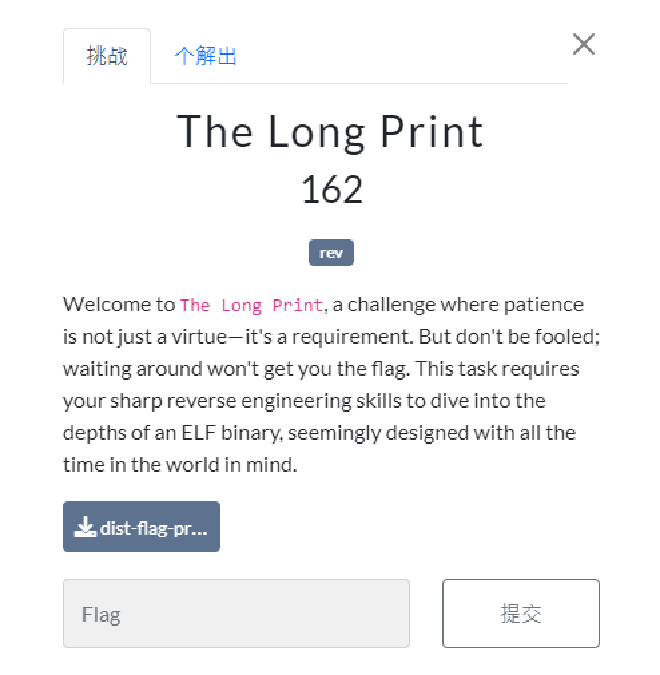Close the challenge dialog with the X icon
The height and width of the screenshot is (675, 660).
tap(583, 44)
